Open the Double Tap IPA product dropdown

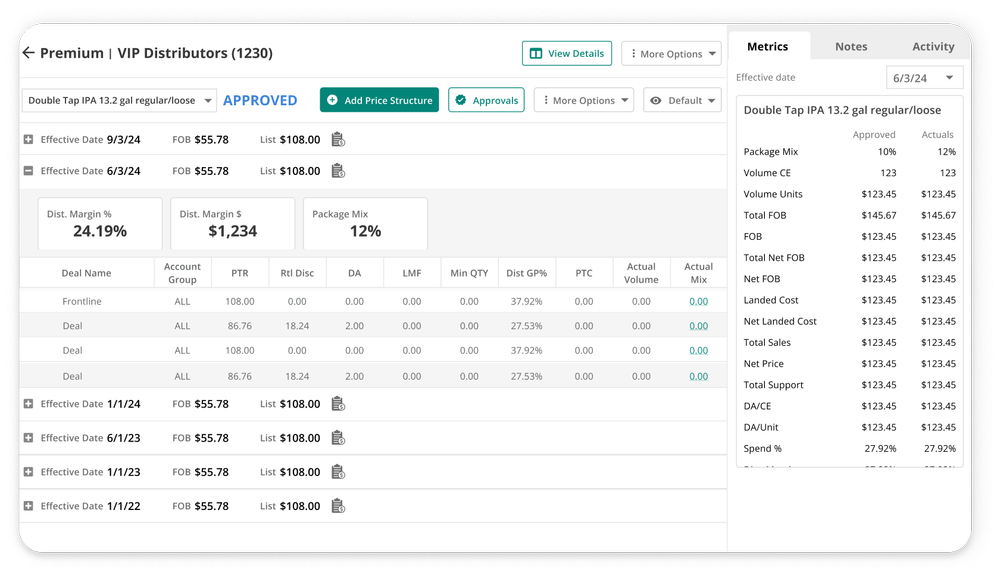click(x=207, y=100)
